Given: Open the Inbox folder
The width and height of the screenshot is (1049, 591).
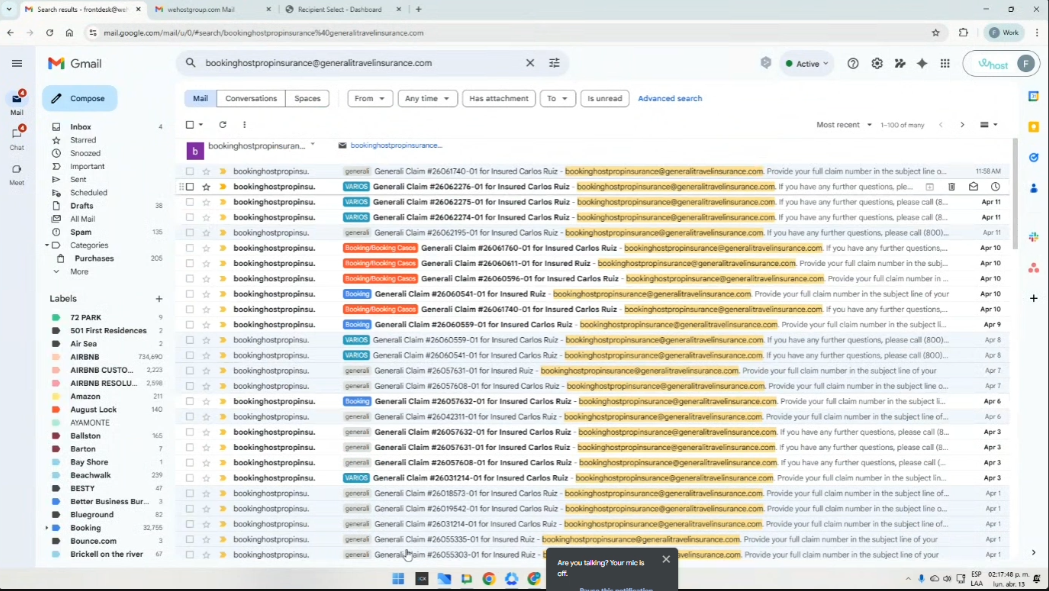Looking at the screenshot, I should click(81, 126).
